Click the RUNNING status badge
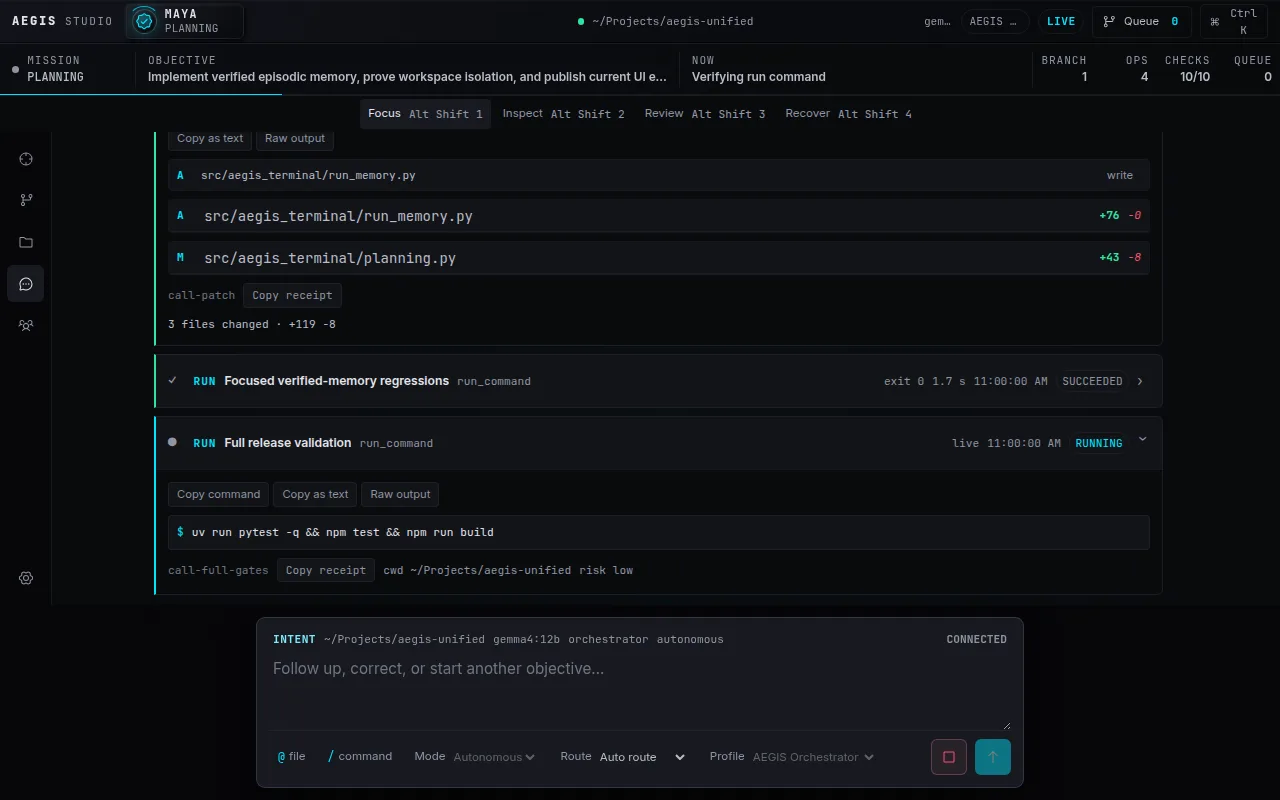 point(1099,443)
